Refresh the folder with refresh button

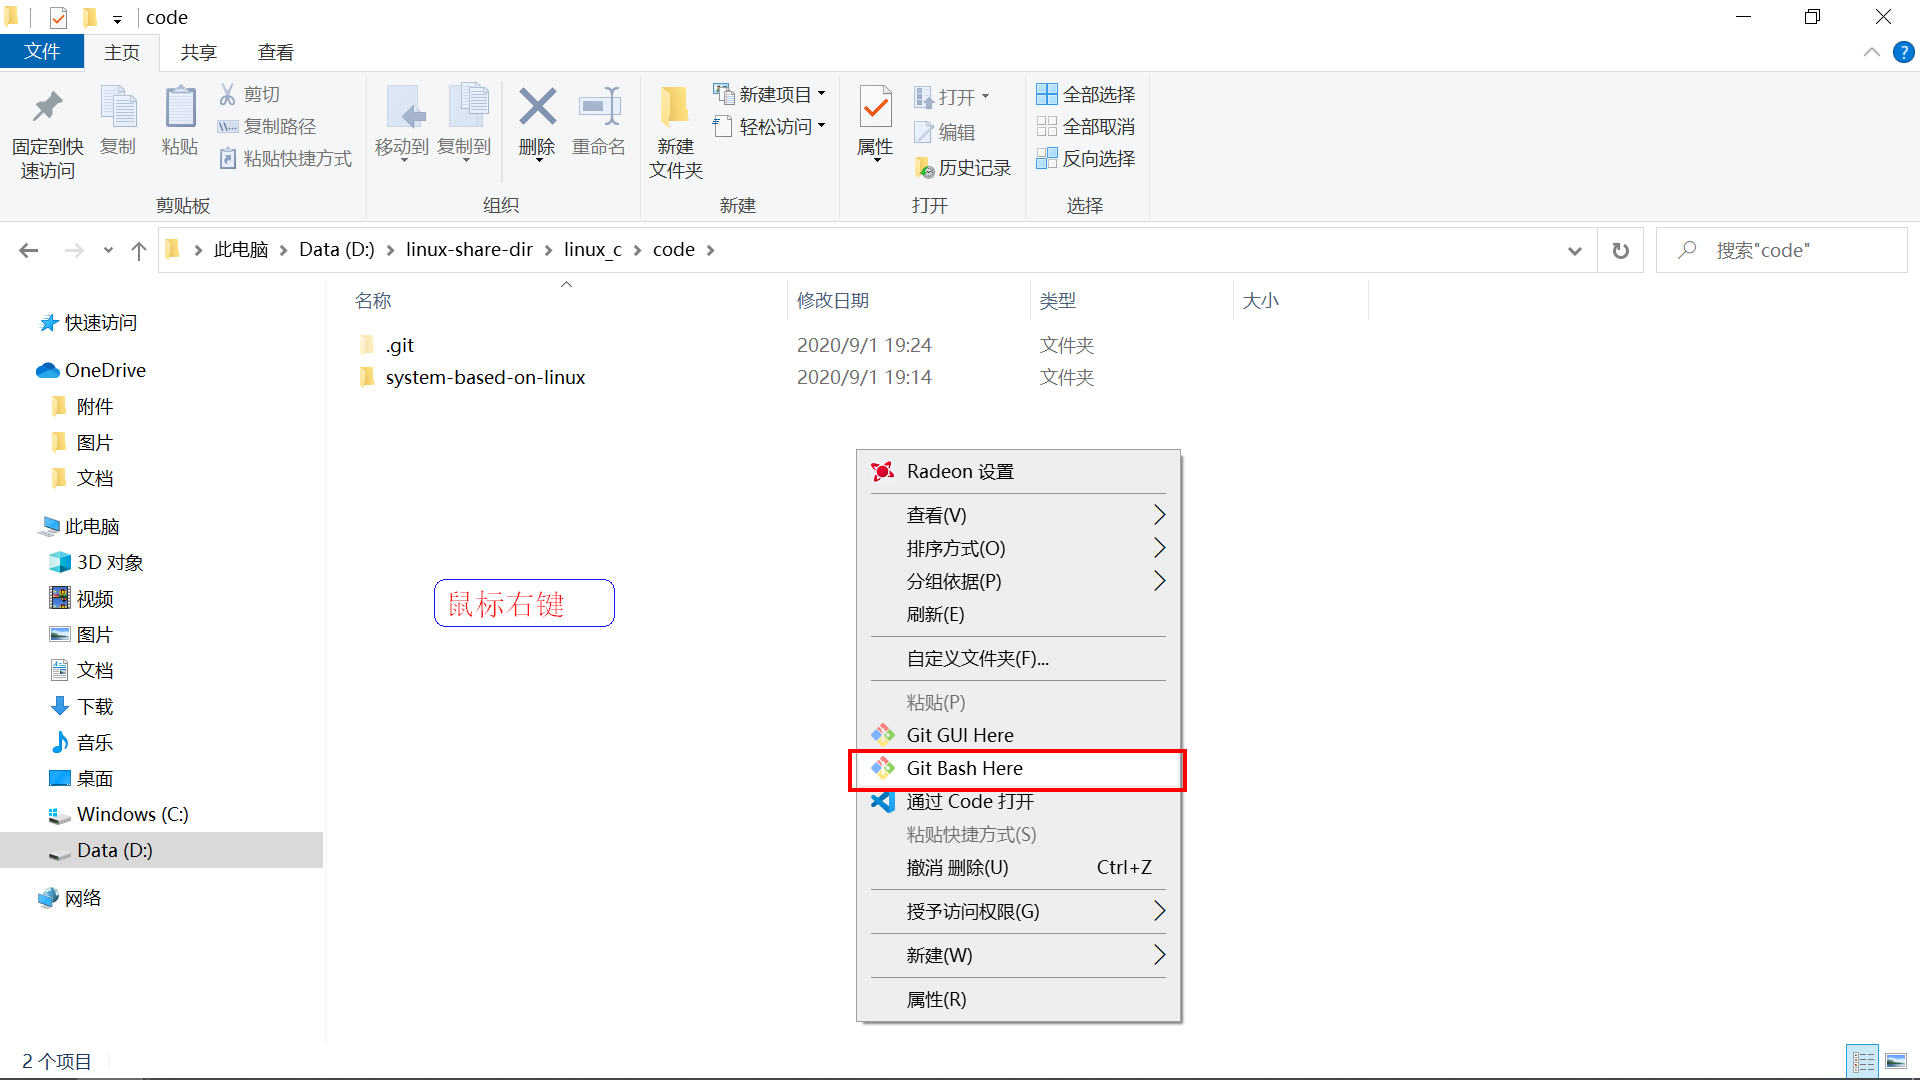(1621, 251)
